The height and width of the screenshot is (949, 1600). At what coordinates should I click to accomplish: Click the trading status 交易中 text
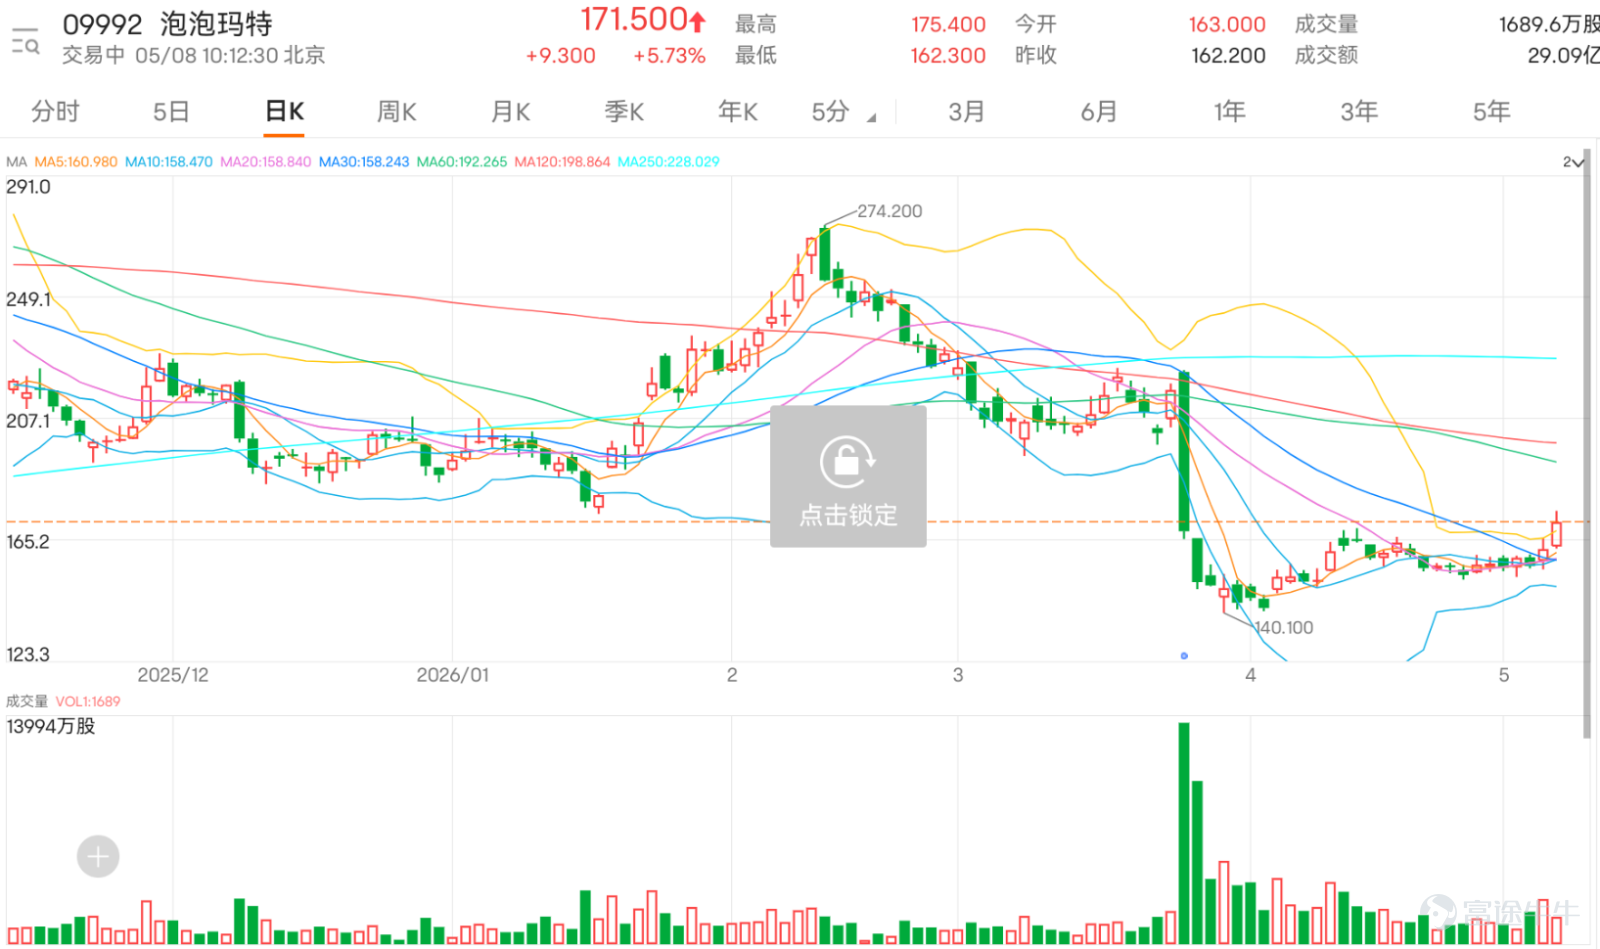coord(94,56)
